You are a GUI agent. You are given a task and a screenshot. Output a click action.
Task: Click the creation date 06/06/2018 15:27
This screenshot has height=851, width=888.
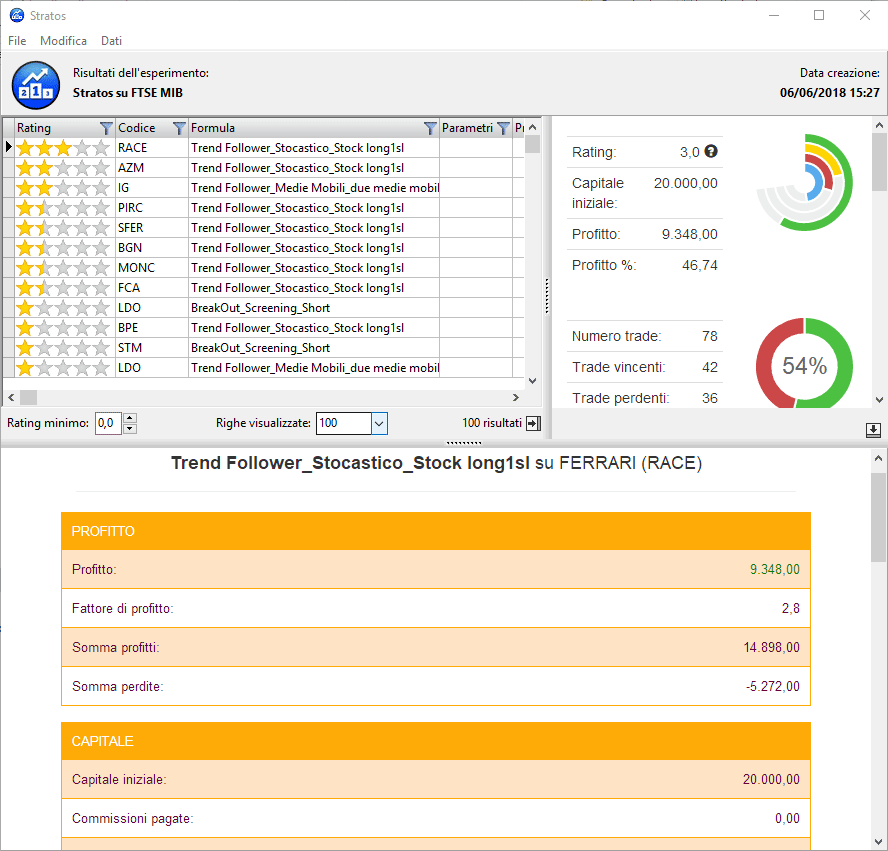pyautogui.click(x=830, y=93)
